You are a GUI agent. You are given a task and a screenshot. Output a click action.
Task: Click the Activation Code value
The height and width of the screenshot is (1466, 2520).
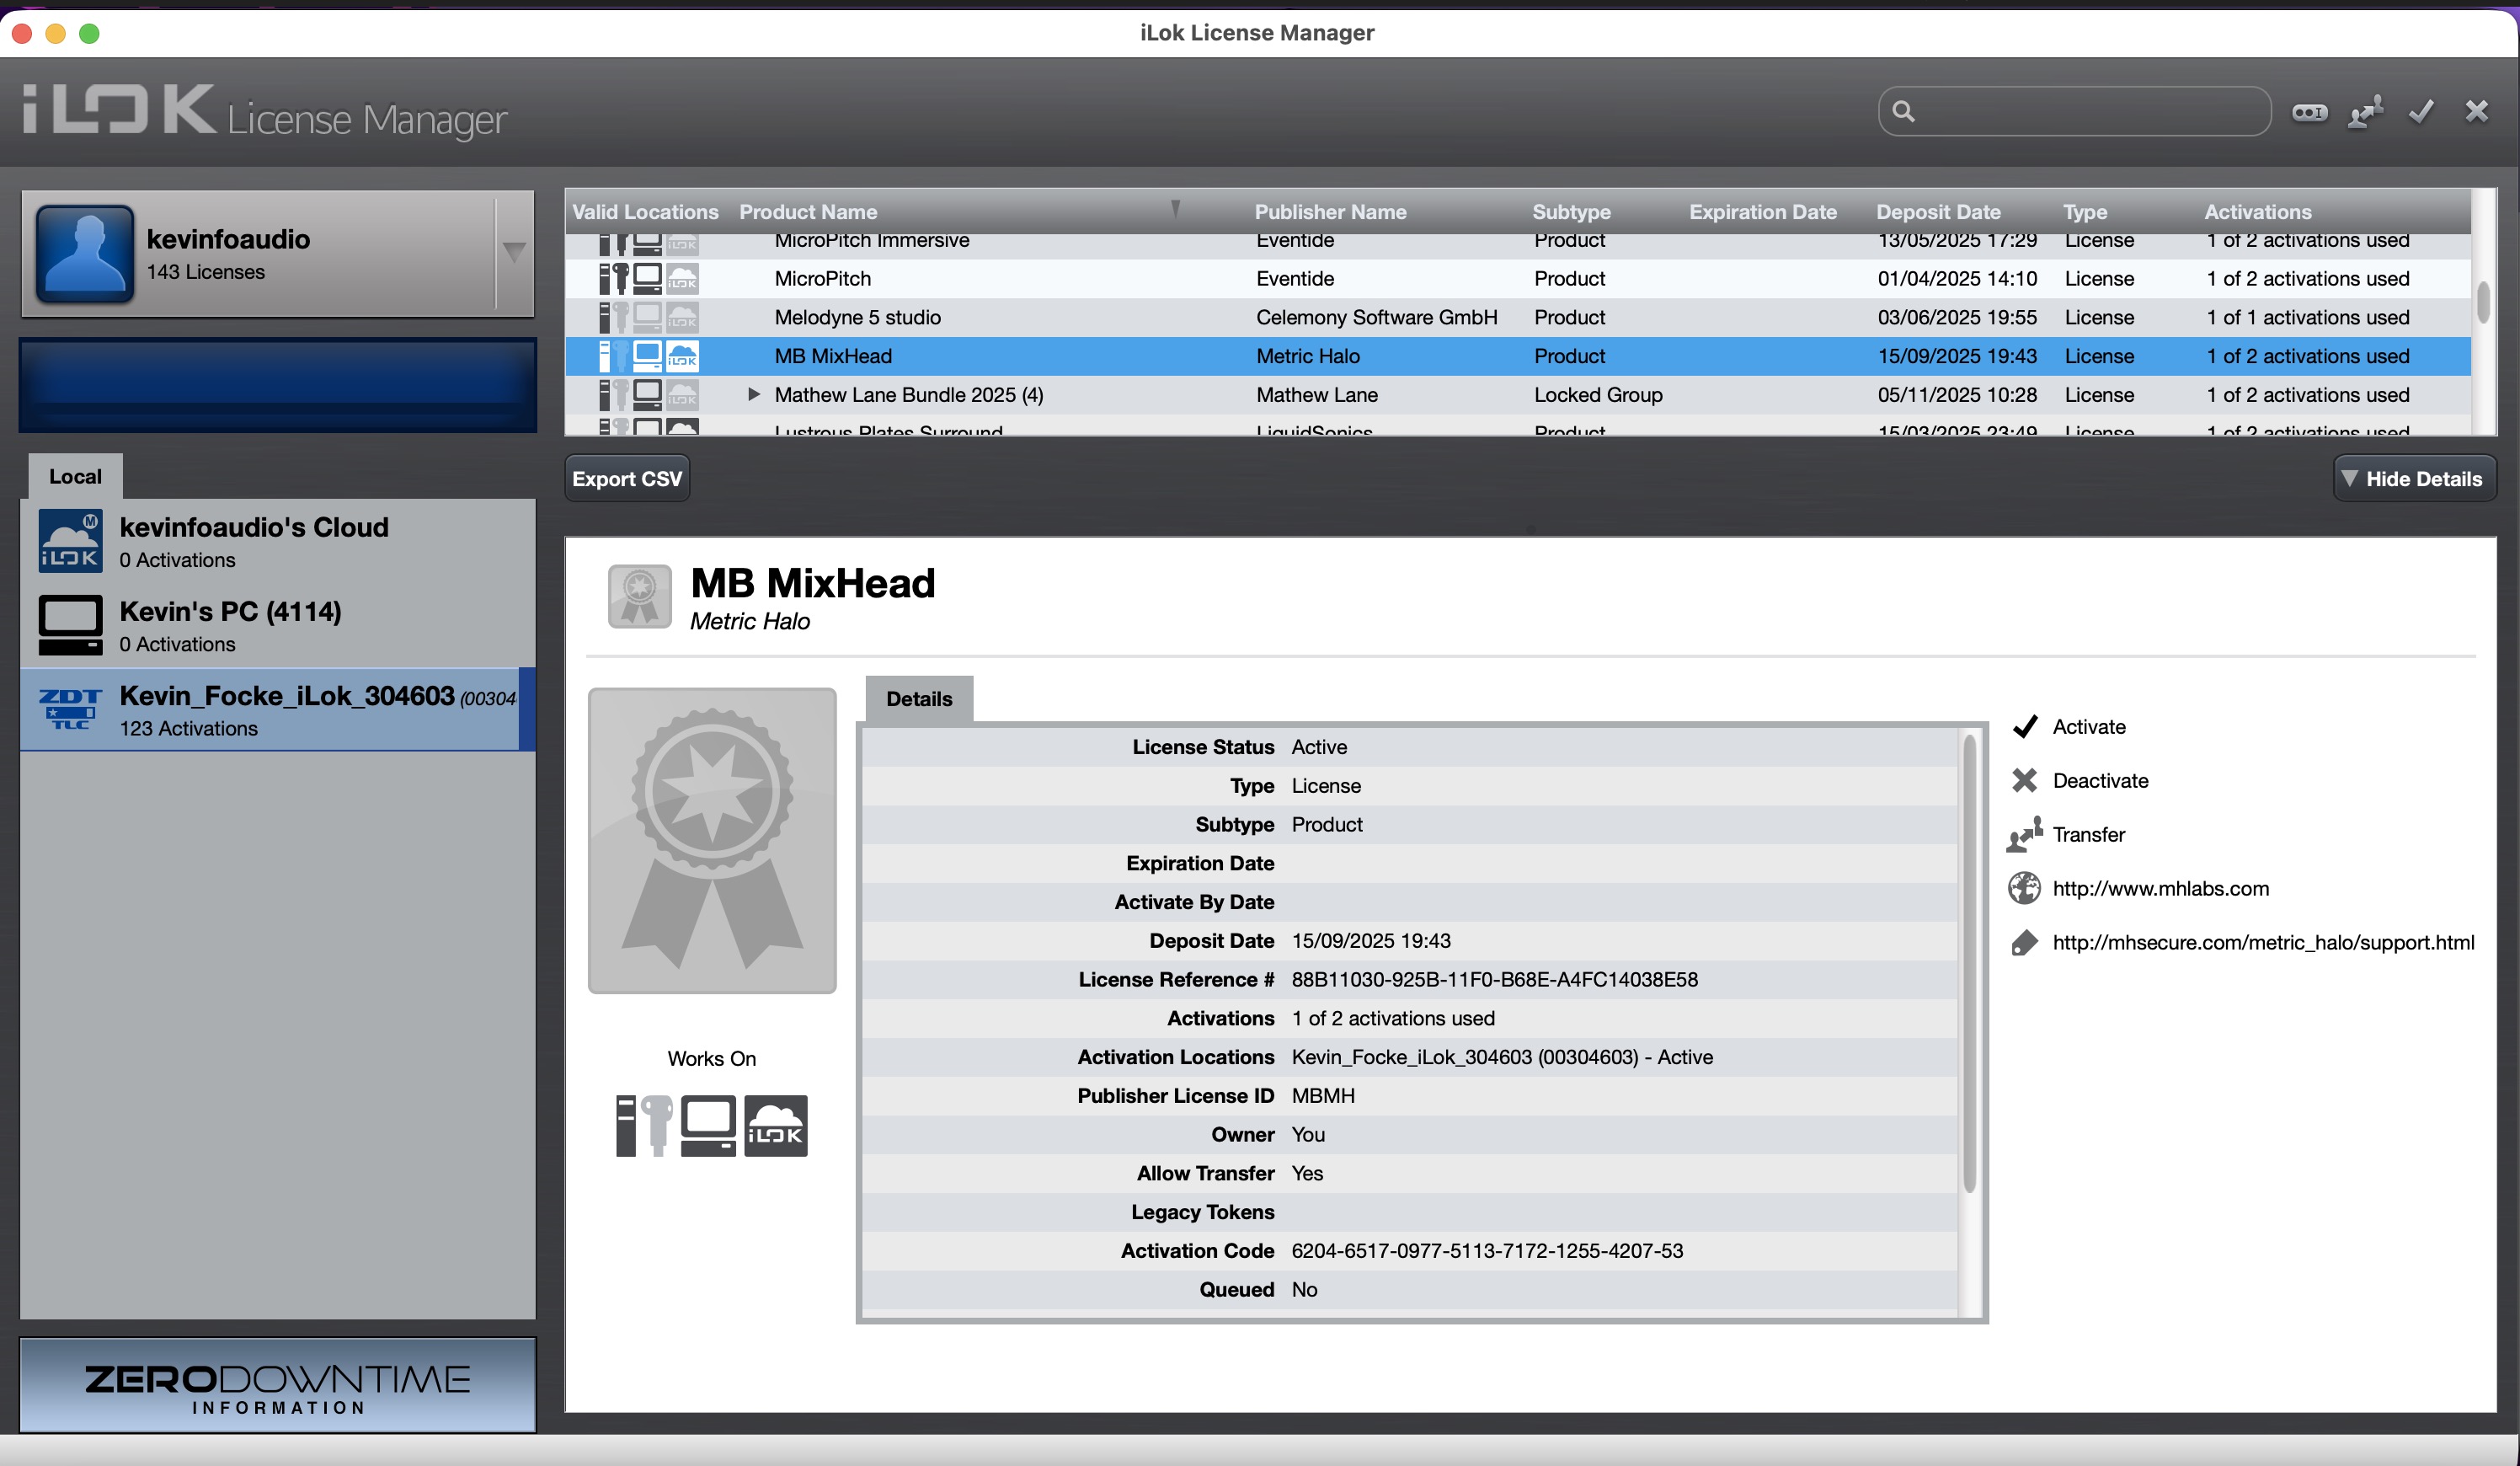[1487, 1251]
